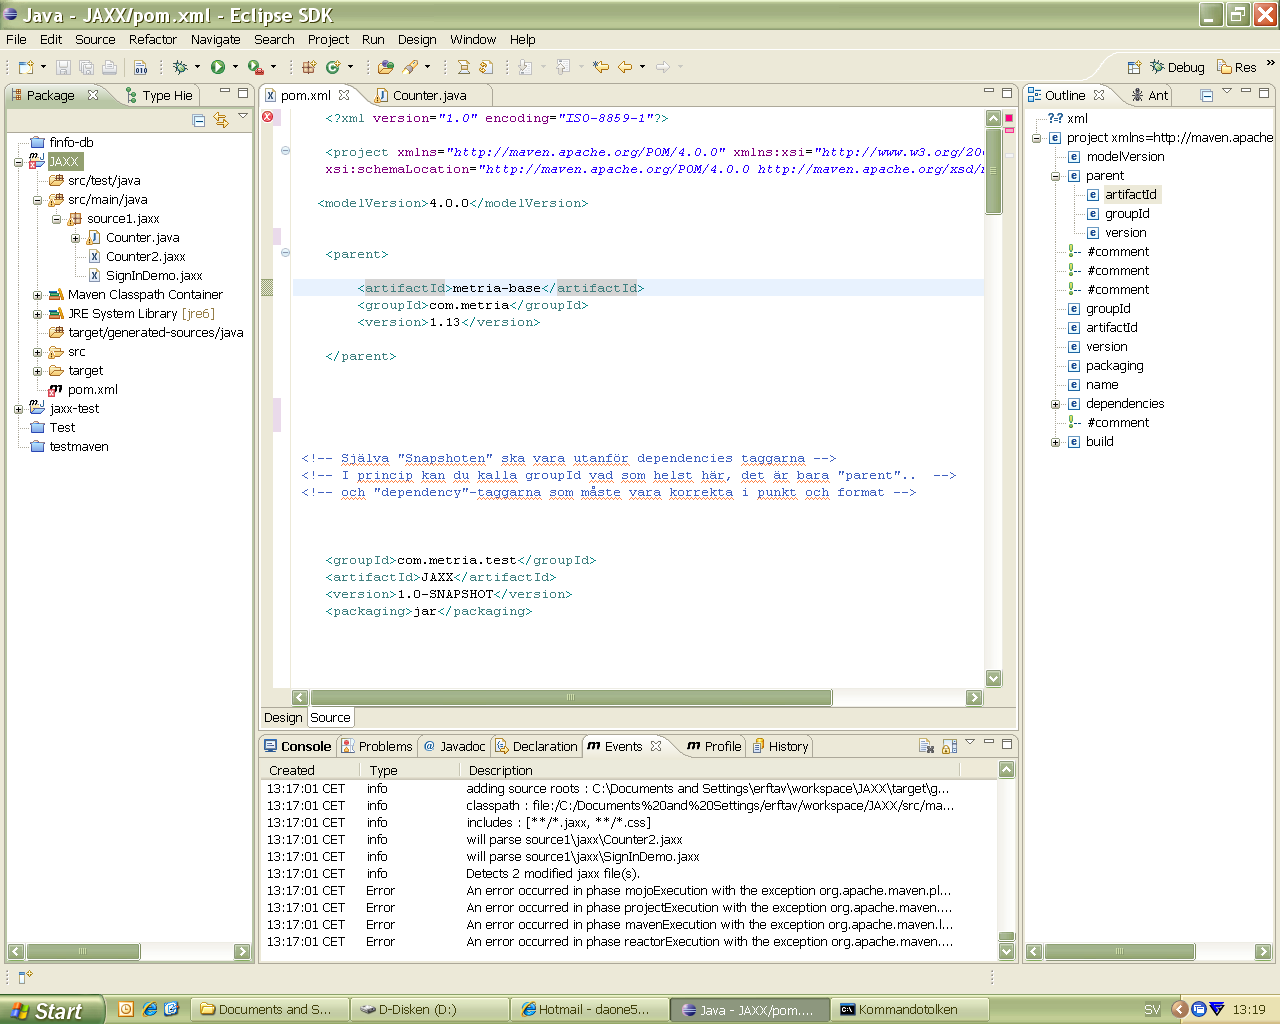Click the New Java Class icon
The height and width of the screenshot is (1024, 1280).
click(333, 67)
